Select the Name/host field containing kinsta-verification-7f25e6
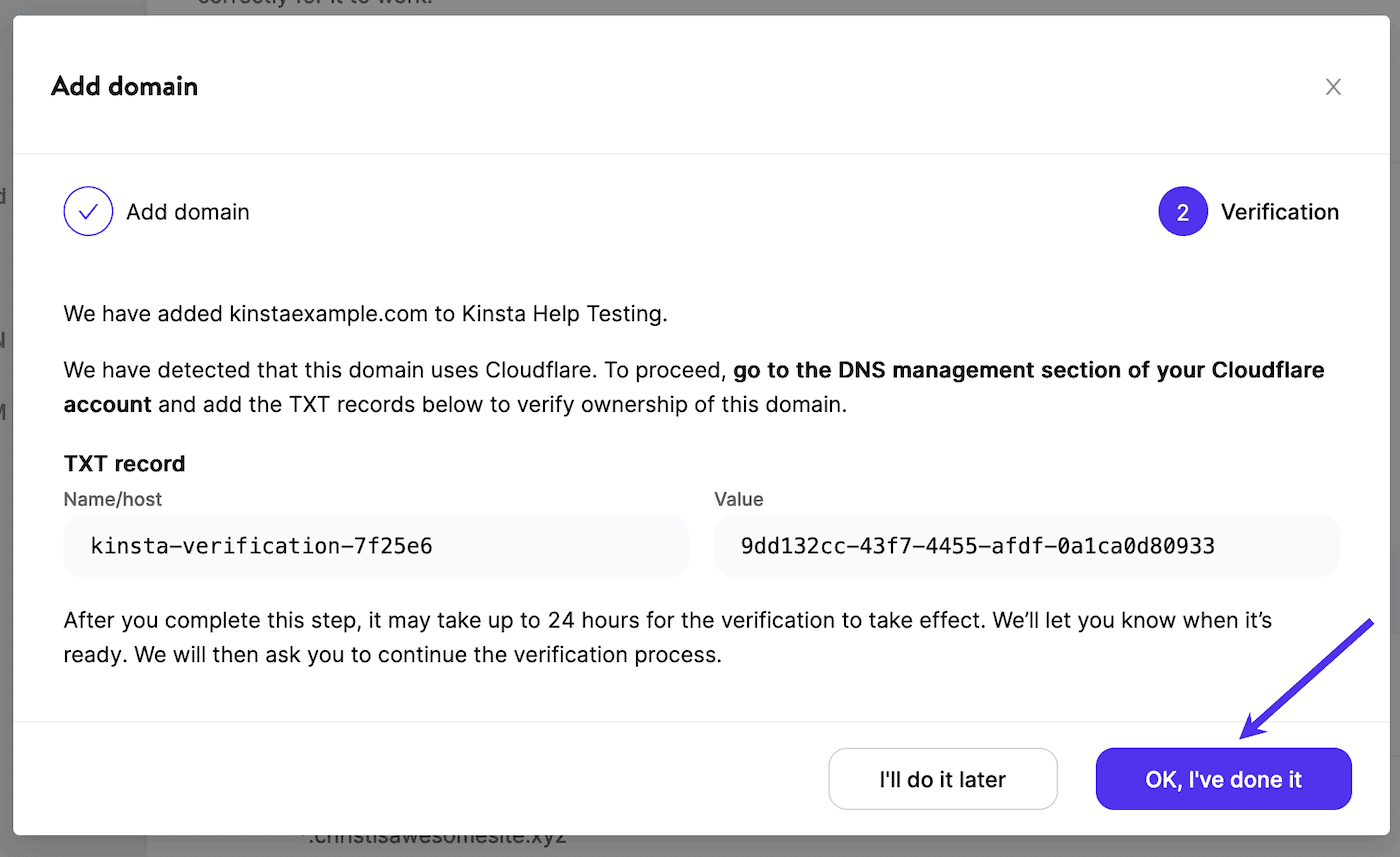Viewport: 1400px width, 857px height. [376, 546]
